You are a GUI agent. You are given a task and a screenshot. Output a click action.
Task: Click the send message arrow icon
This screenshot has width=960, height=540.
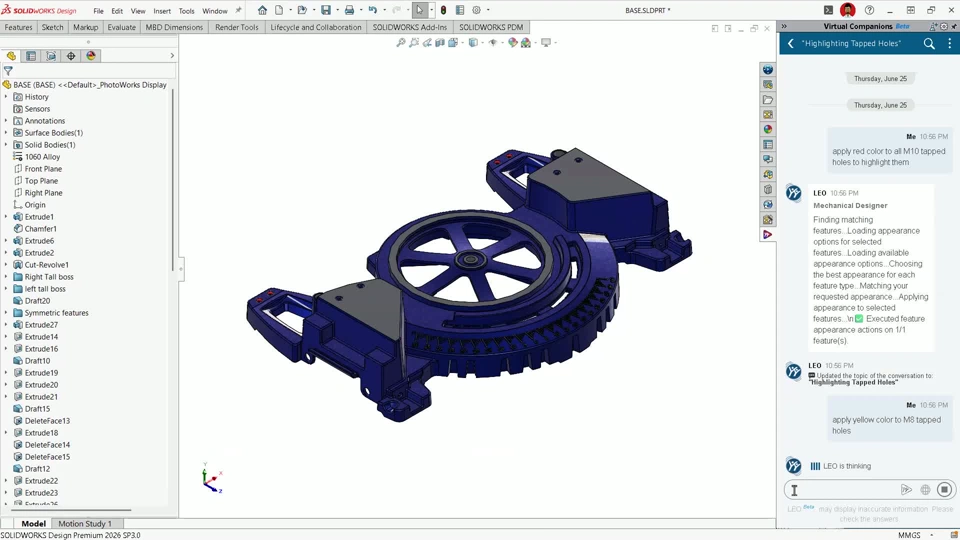[x=906, y=490]
